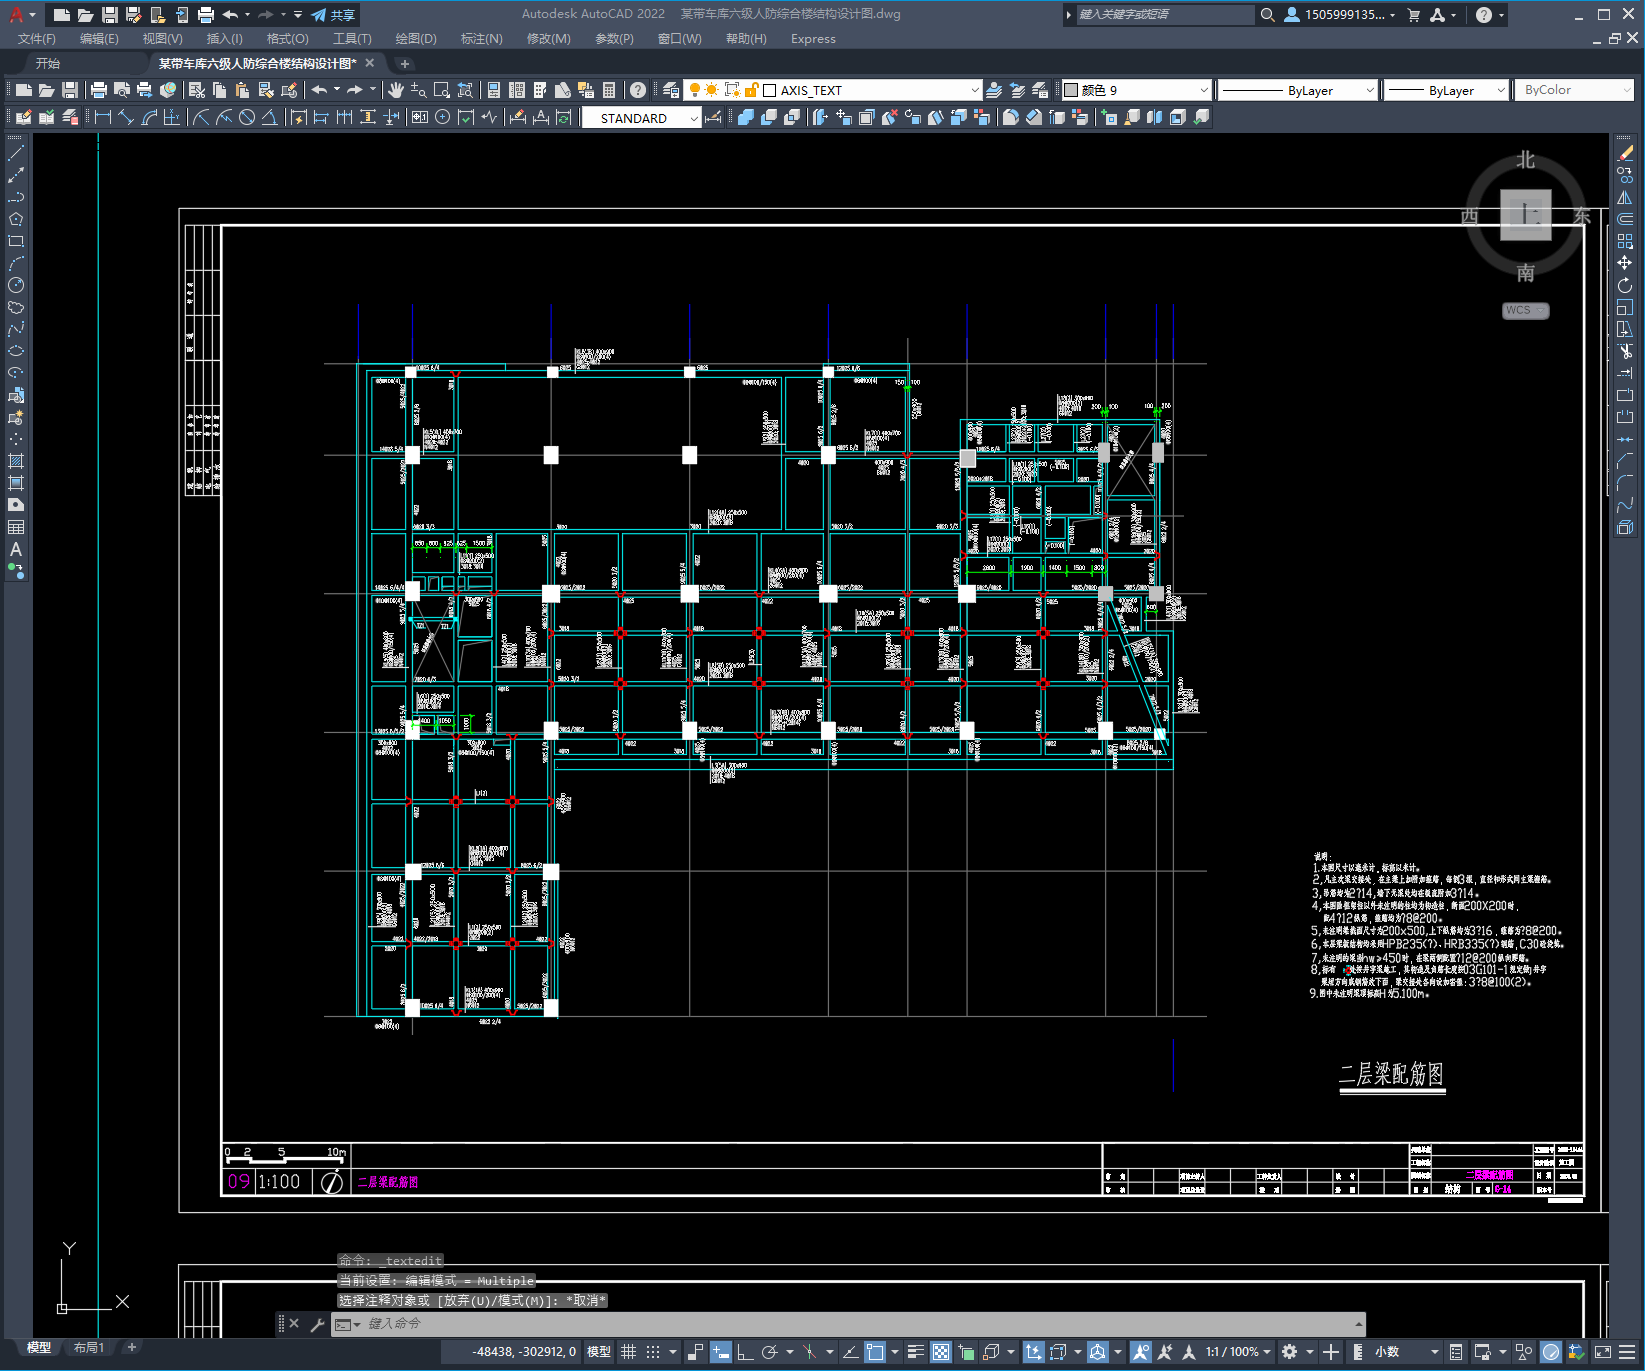Add a new drawing tab with plus button

pos(405,63)
